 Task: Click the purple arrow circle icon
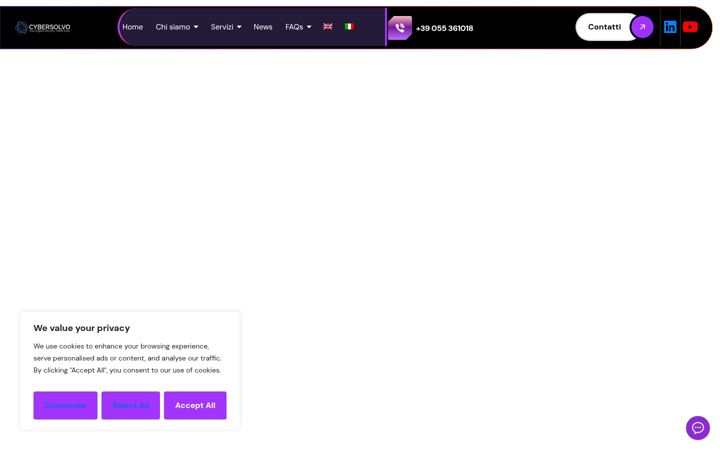(642, 27)
